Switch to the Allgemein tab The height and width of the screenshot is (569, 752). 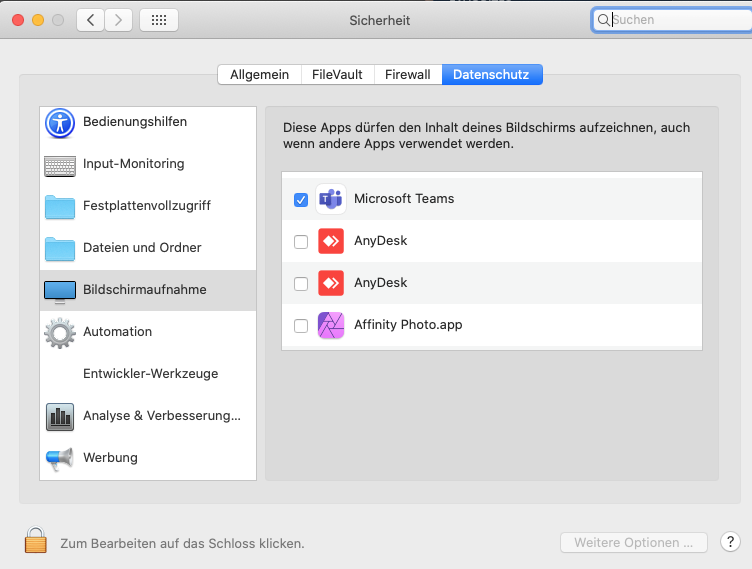coord(259,74)
